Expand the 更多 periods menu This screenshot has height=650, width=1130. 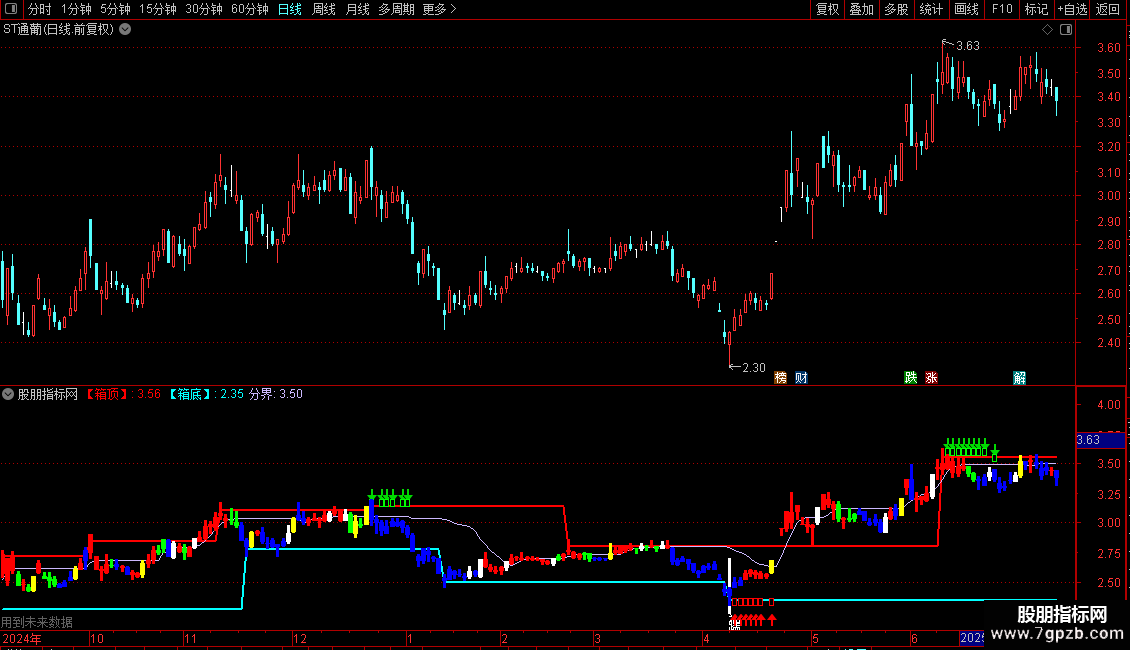[x=439, y=9]
